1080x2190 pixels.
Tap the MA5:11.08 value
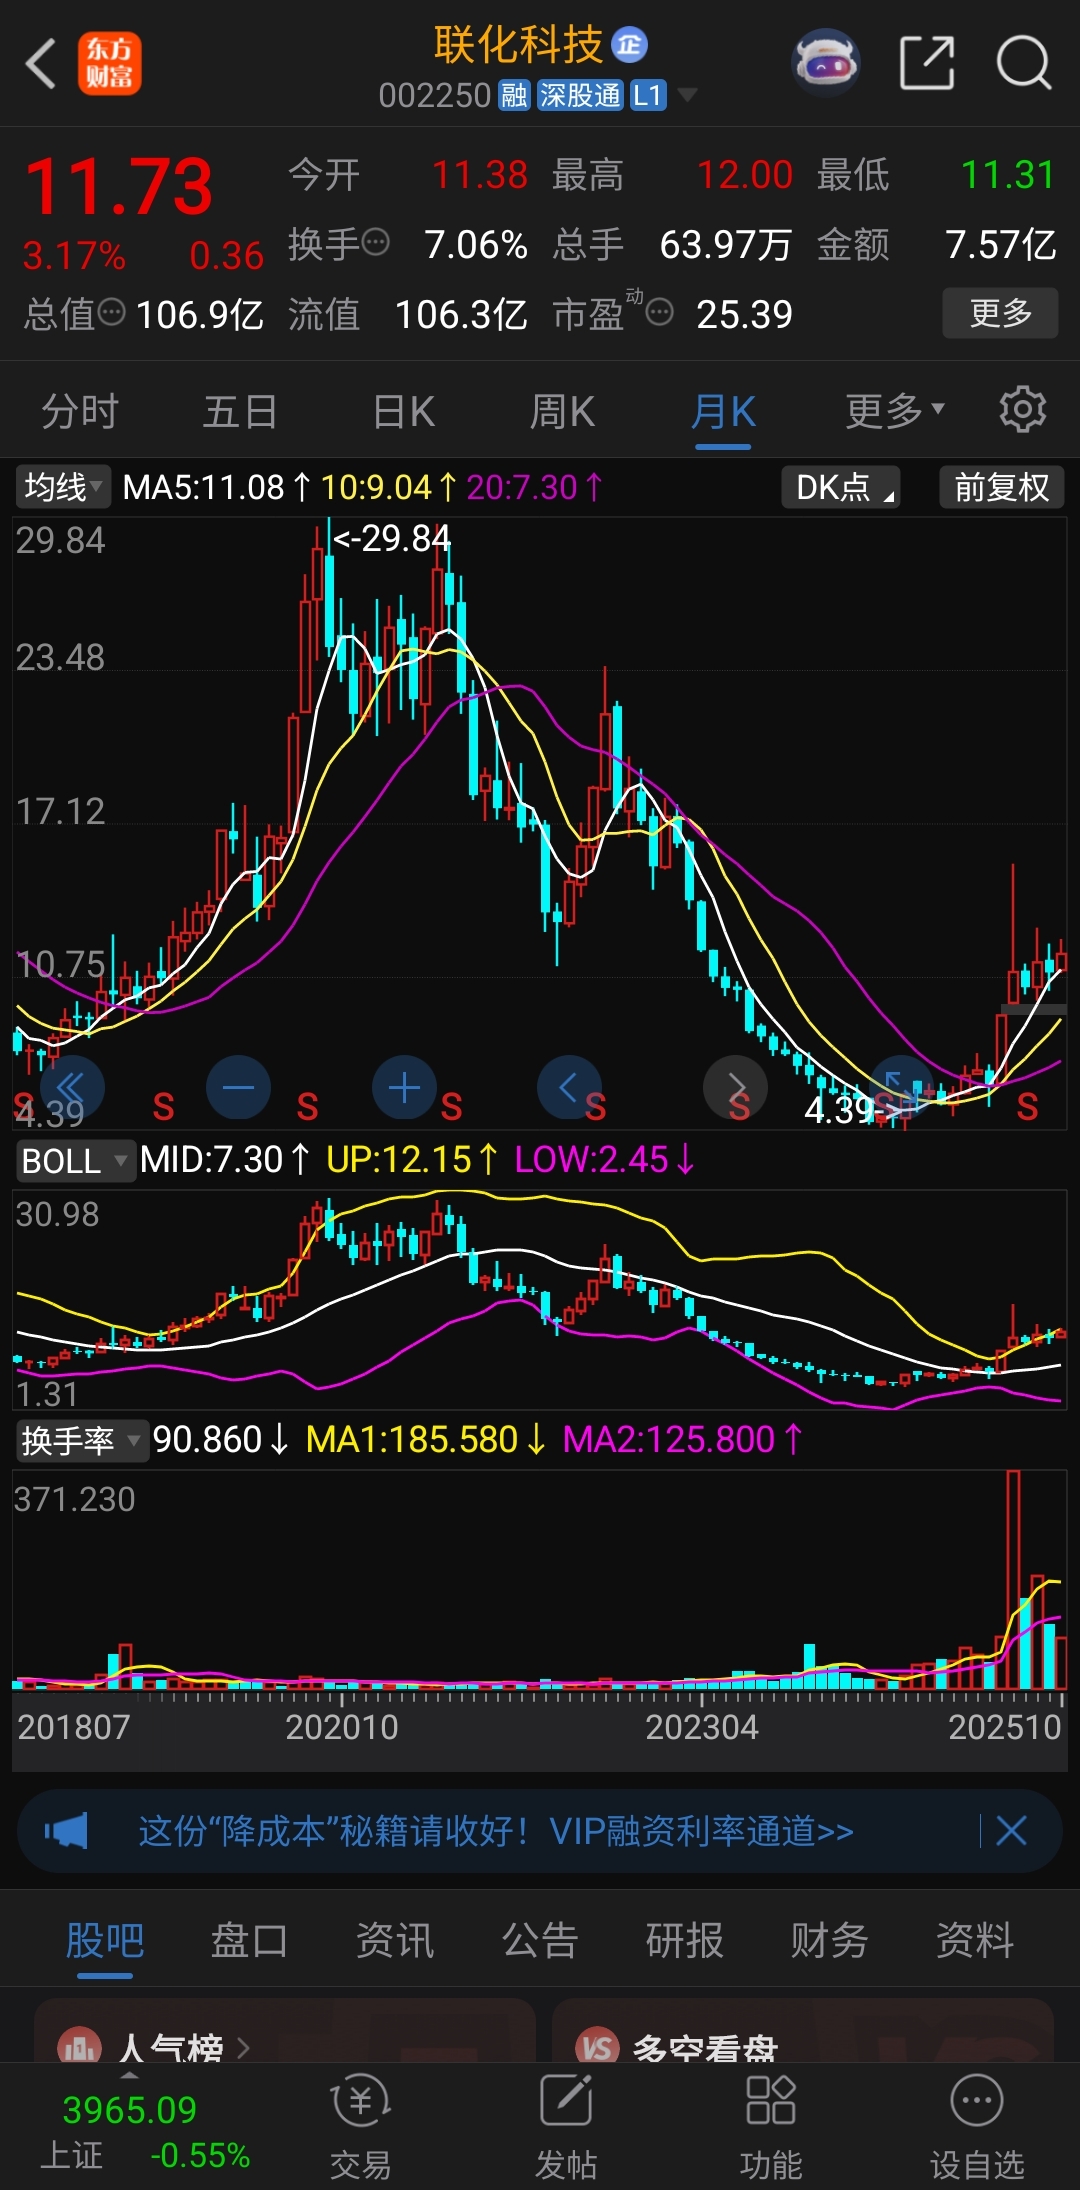(x=204, y=487)
